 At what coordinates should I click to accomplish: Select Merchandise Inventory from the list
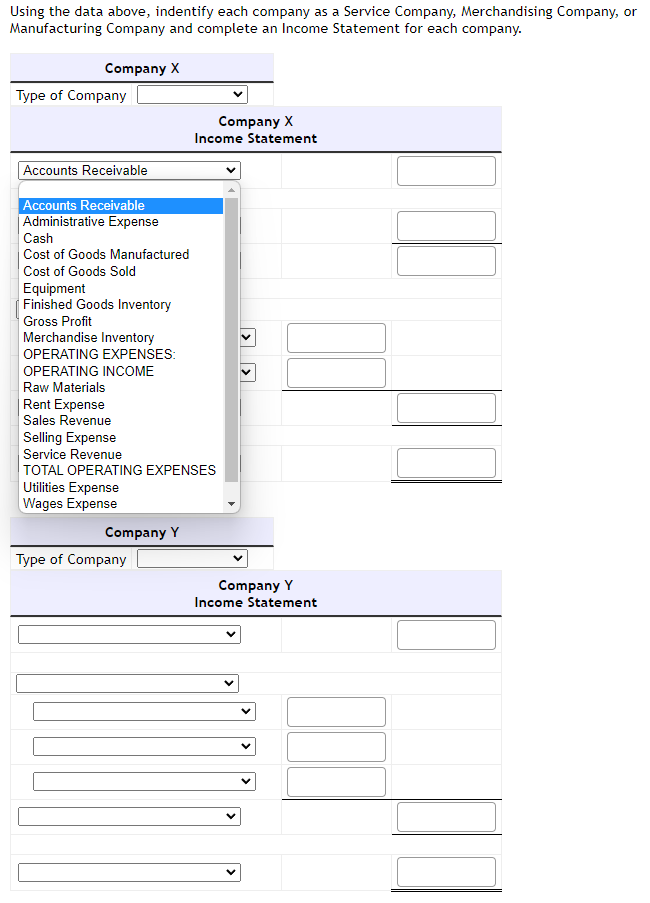(88, 337)
